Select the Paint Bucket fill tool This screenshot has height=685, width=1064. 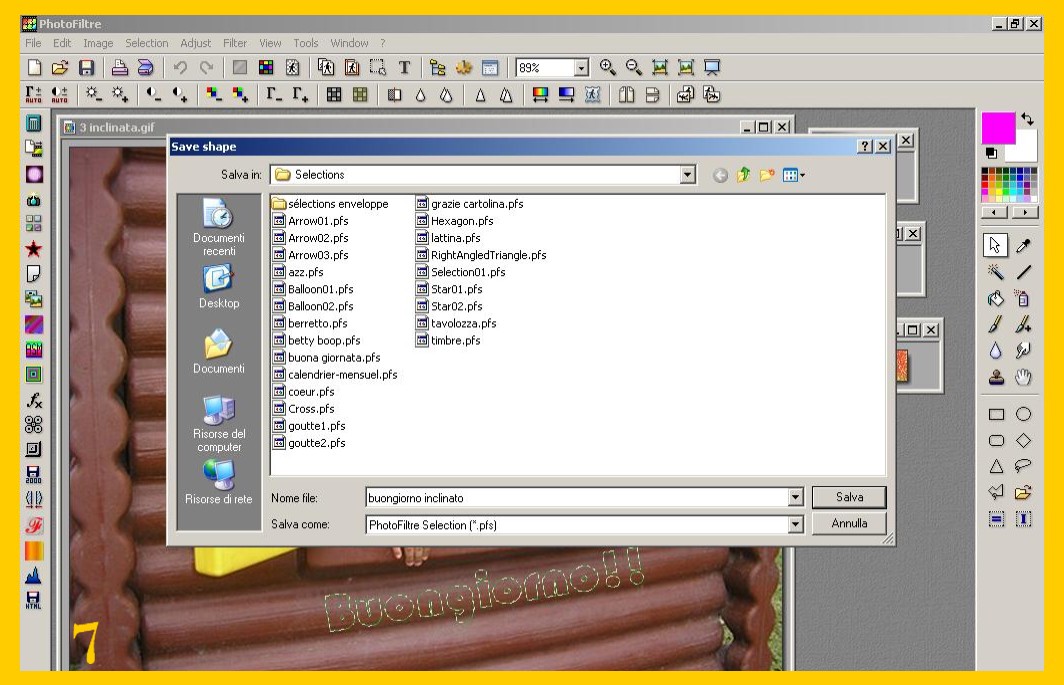[996, 298]
